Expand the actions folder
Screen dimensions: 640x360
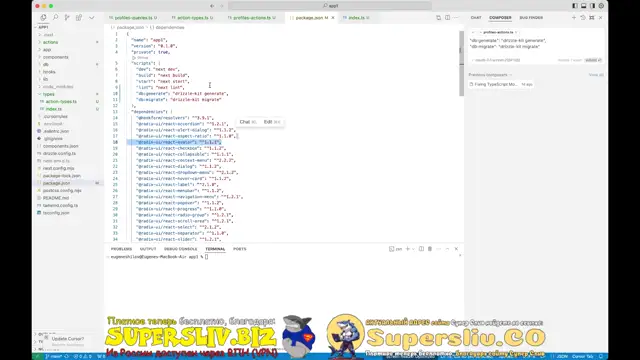(x=50, y=42)
